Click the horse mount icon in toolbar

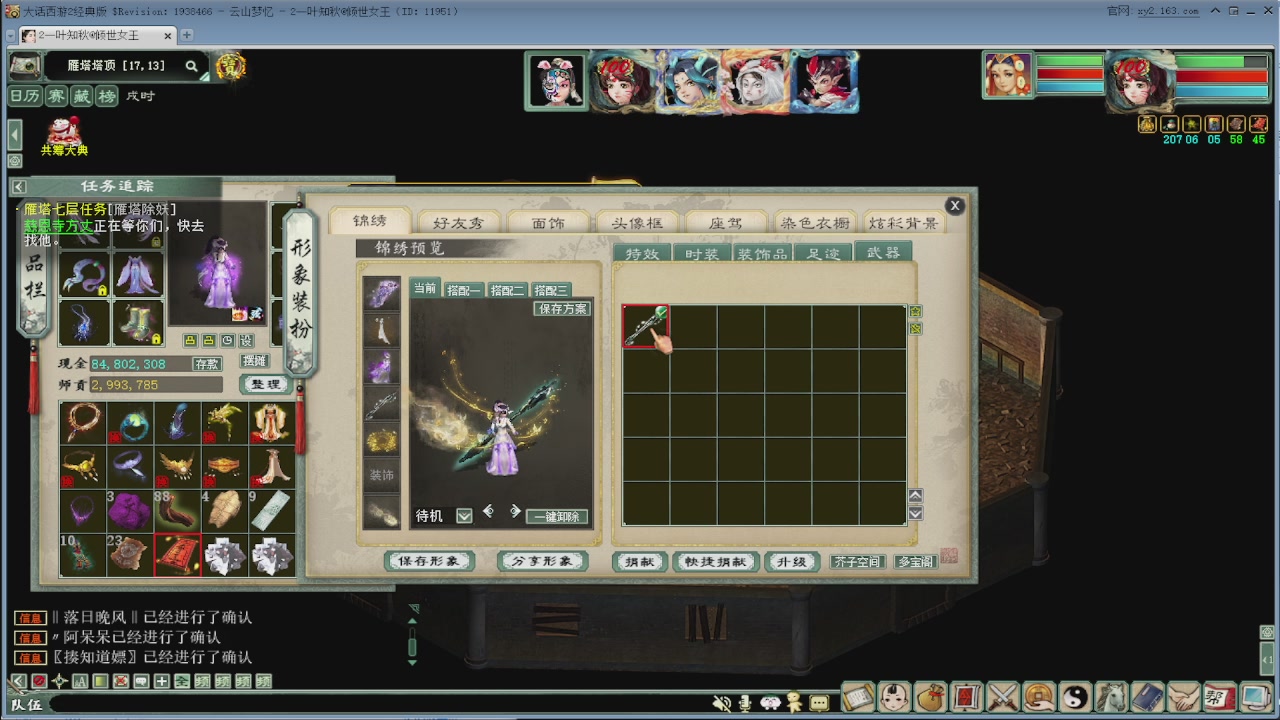[x=1111, y=696]
